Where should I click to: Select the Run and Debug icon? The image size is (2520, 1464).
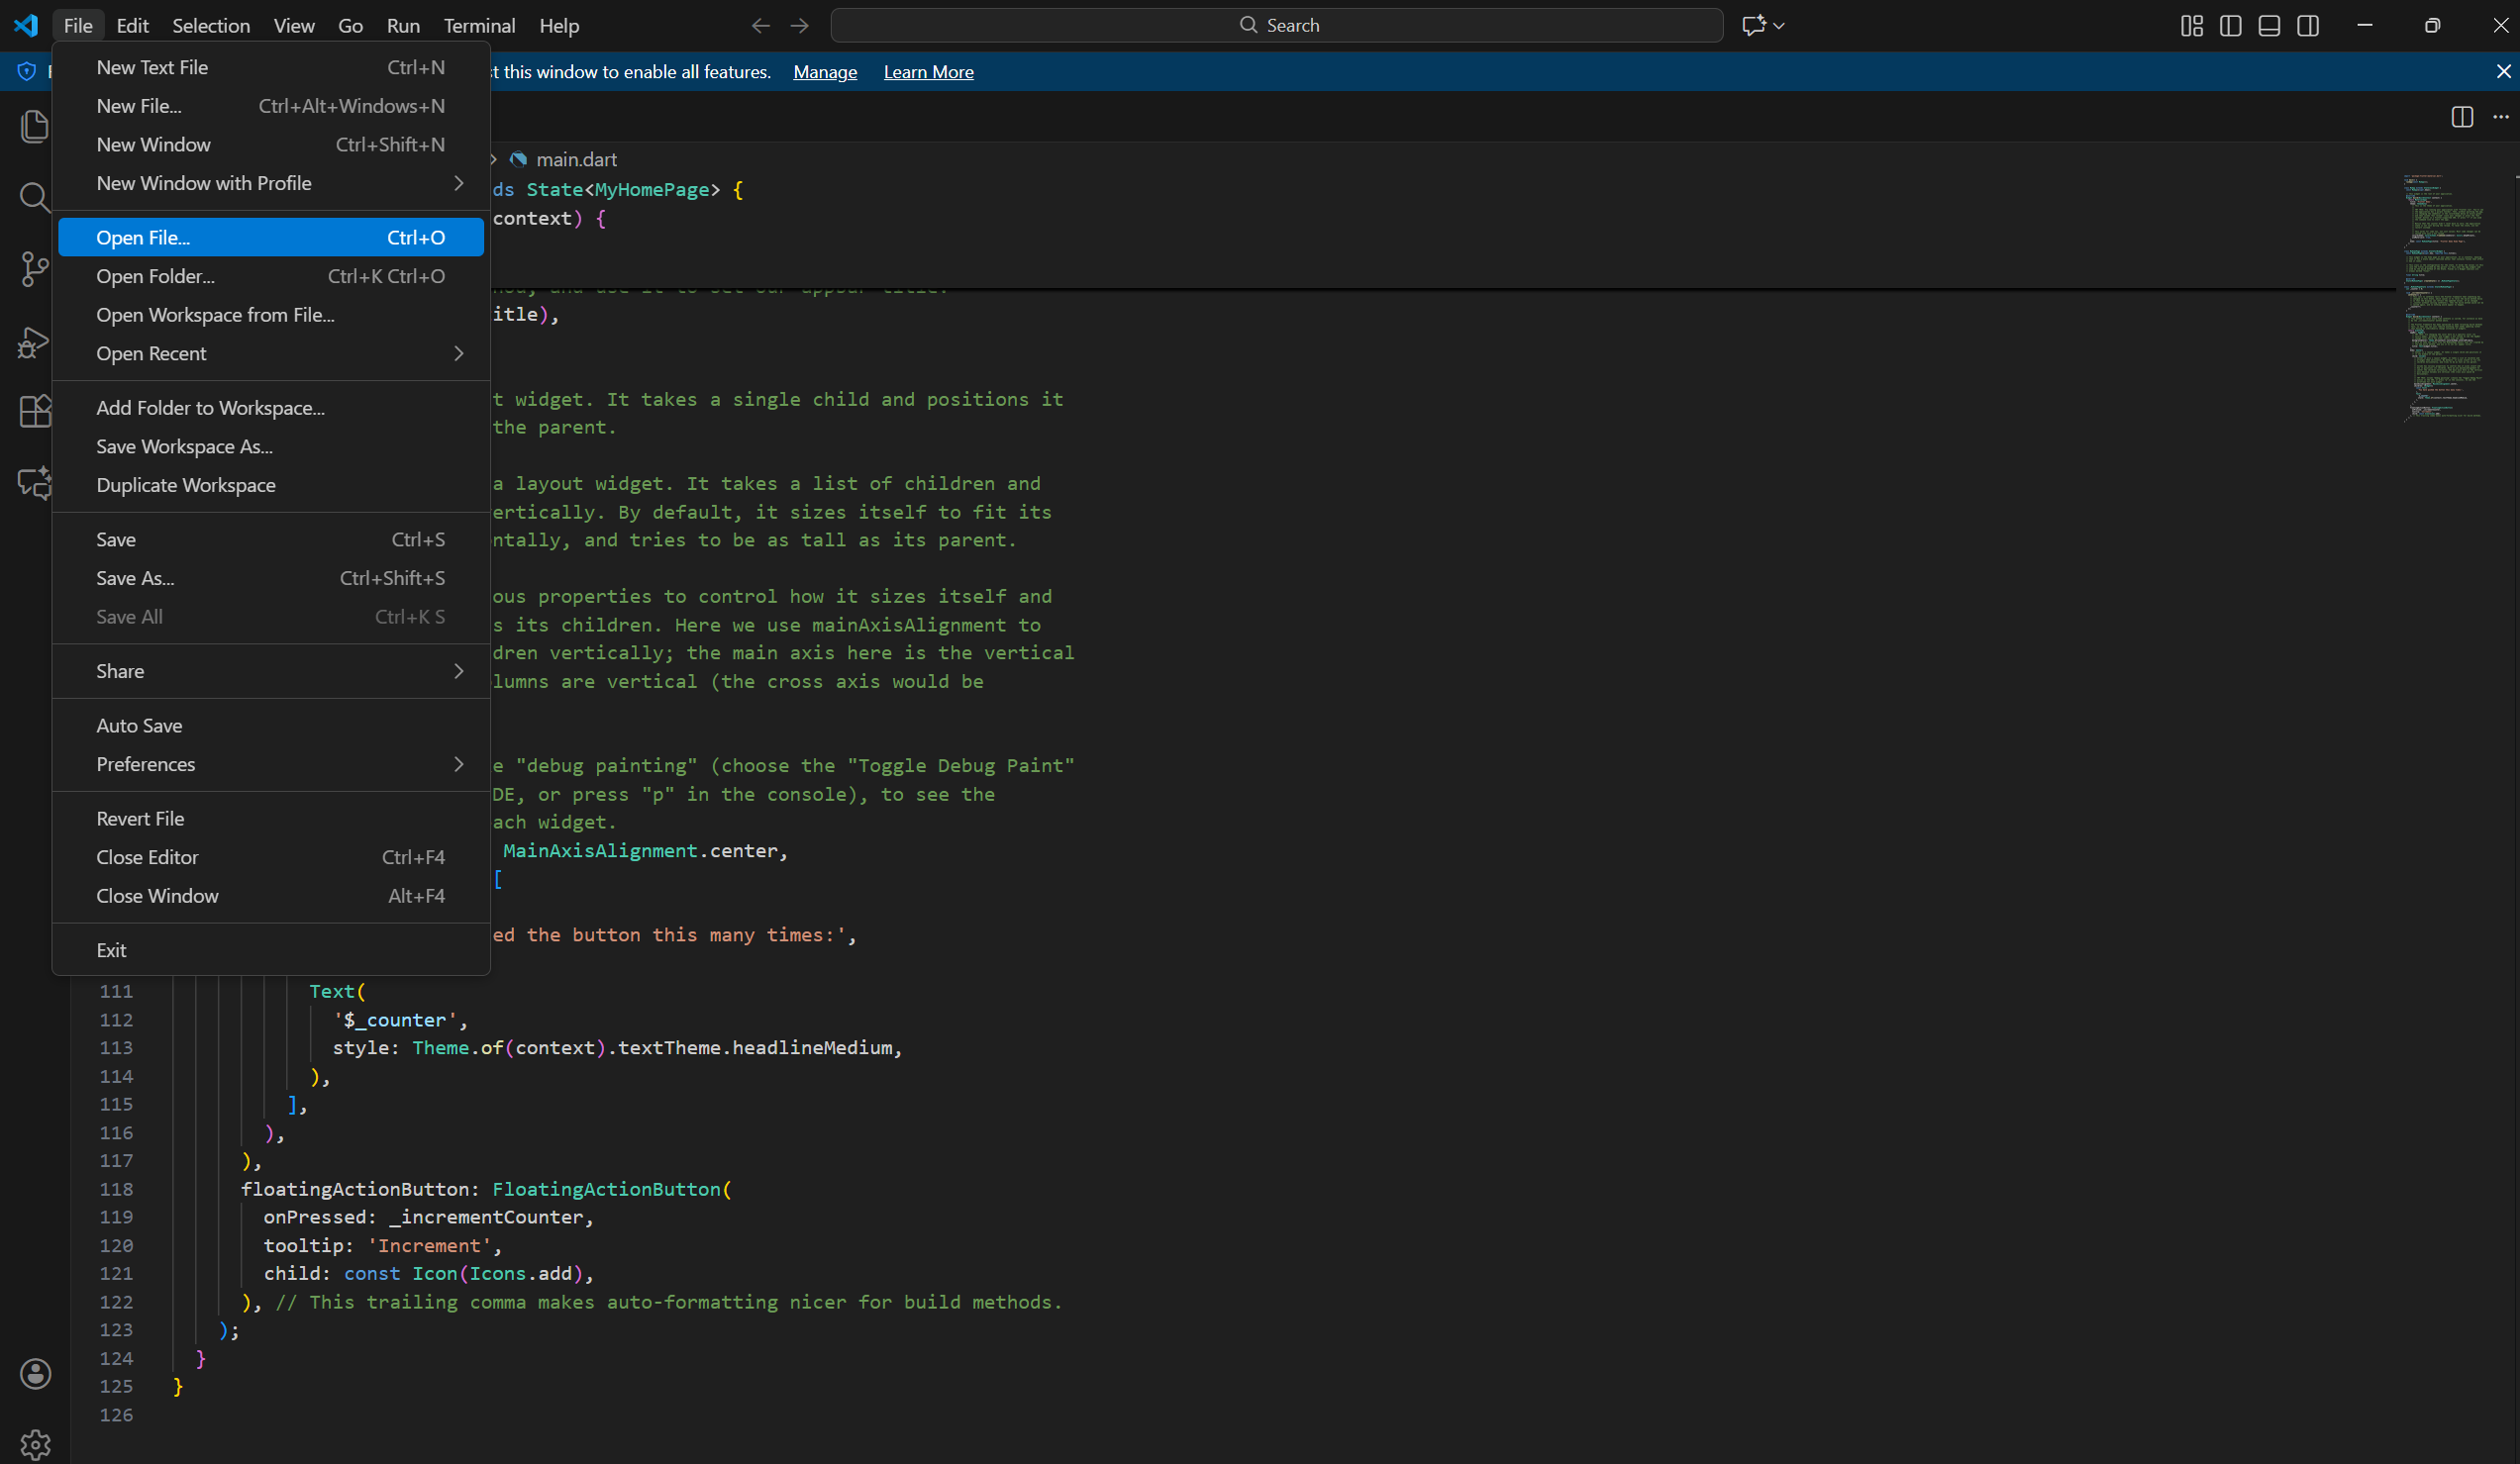(x=35, y=341)
